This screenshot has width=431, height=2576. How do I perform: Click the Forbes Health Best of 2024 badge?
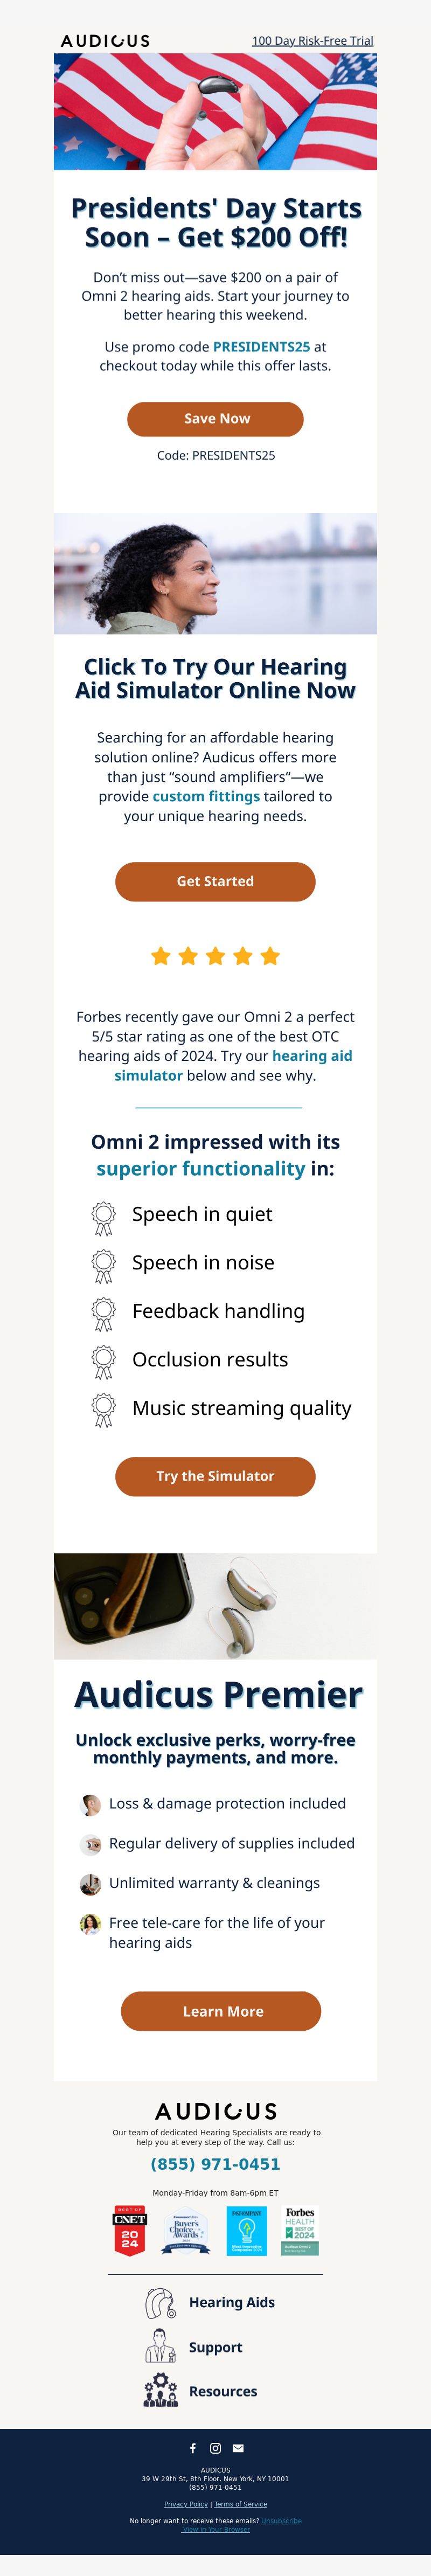click(x=300, y=2231)
